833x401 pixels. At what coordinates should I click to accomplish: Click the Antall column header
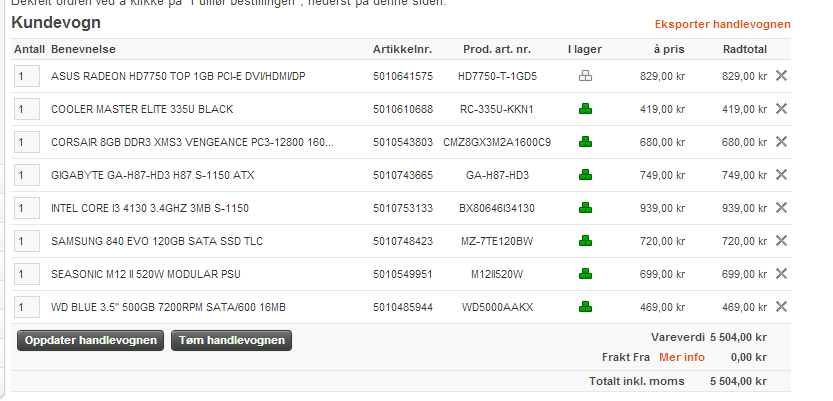pos(29,49)
